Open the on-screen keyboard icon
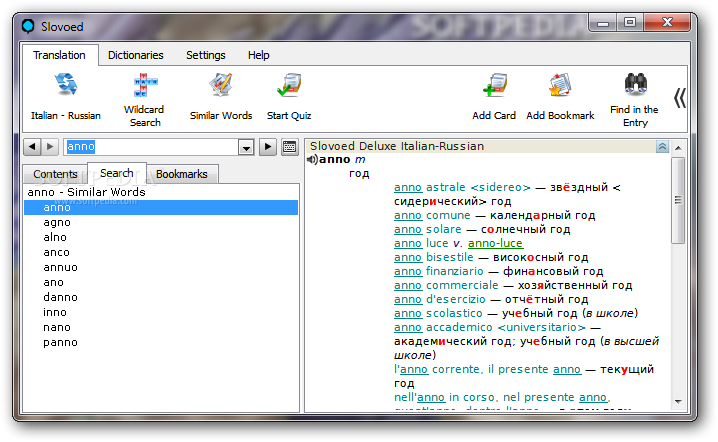 (289, 147)
